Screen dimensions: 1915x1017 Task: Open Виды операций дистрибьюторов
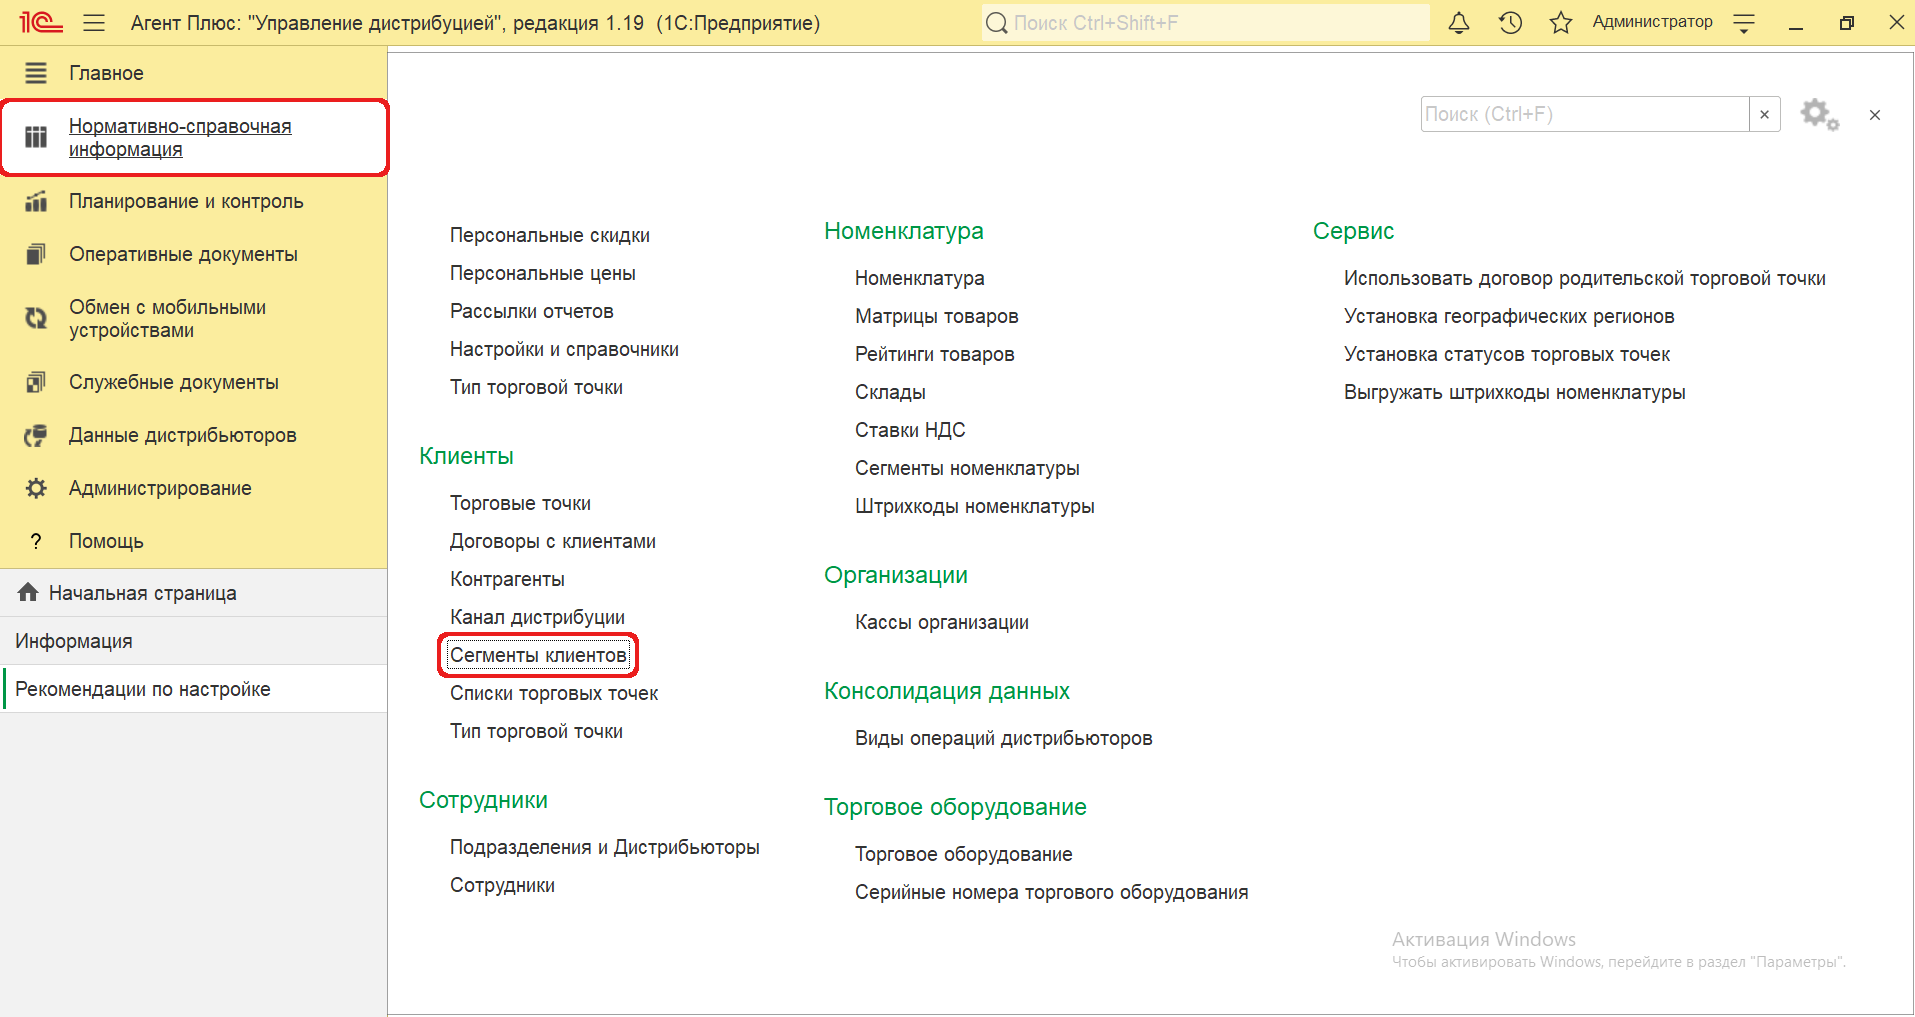point(1004,738)
